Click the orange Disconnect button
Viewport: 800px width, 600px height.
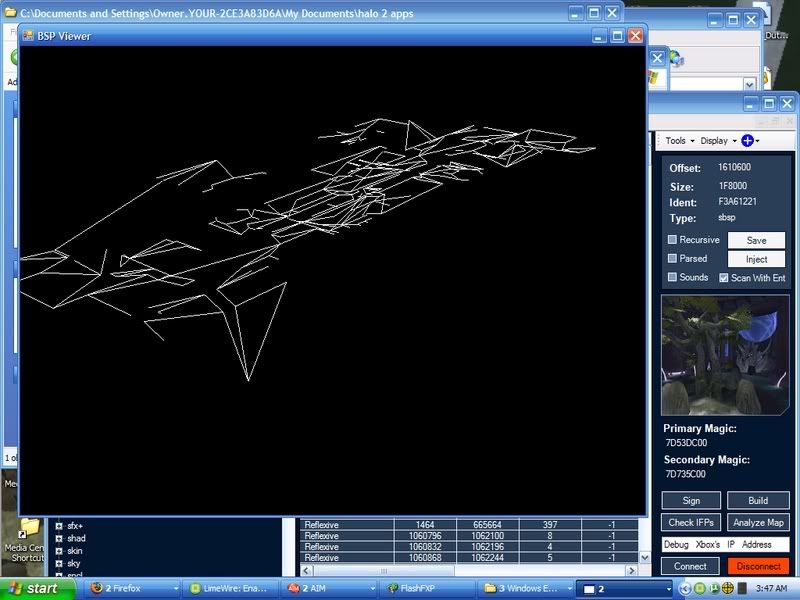tap(759, 566)
